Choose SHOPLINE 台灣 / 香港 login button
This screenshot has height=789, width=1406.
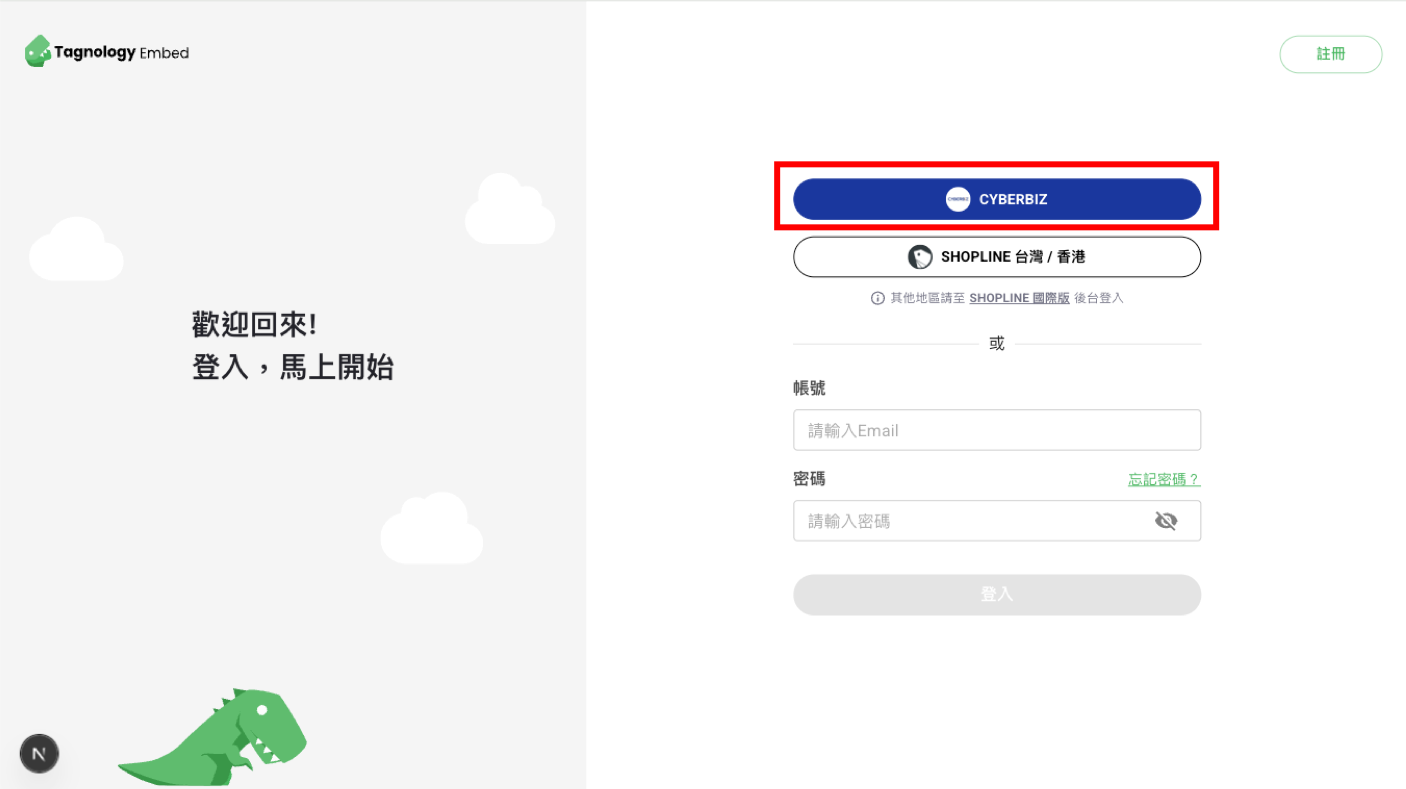point(997,257)
